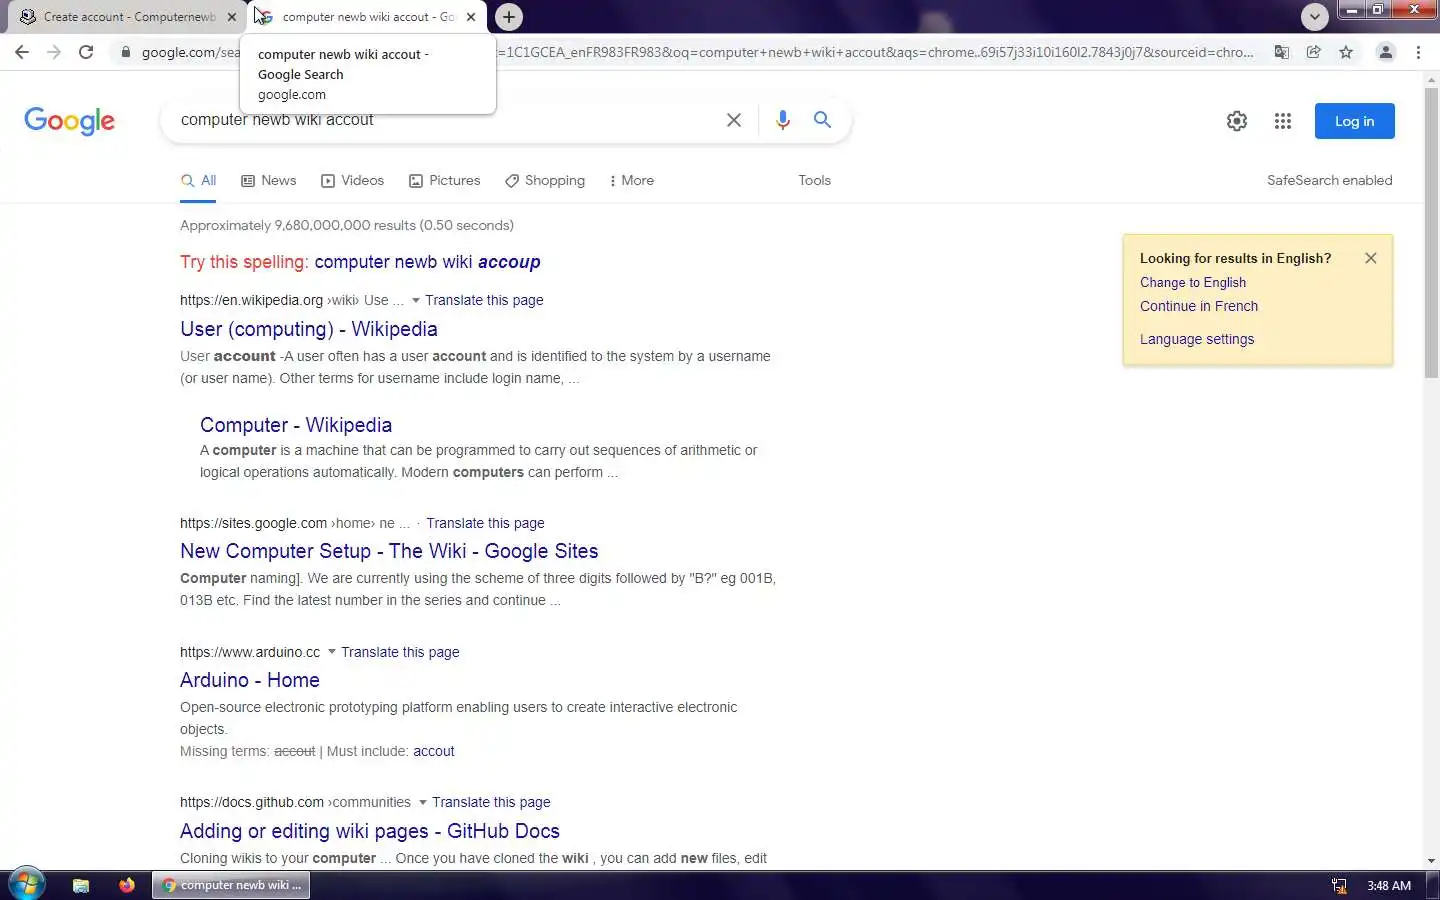Select the All results tab
Image resolution: width=1440 pixels, height=900 pixels.
[x=198, y=181]
